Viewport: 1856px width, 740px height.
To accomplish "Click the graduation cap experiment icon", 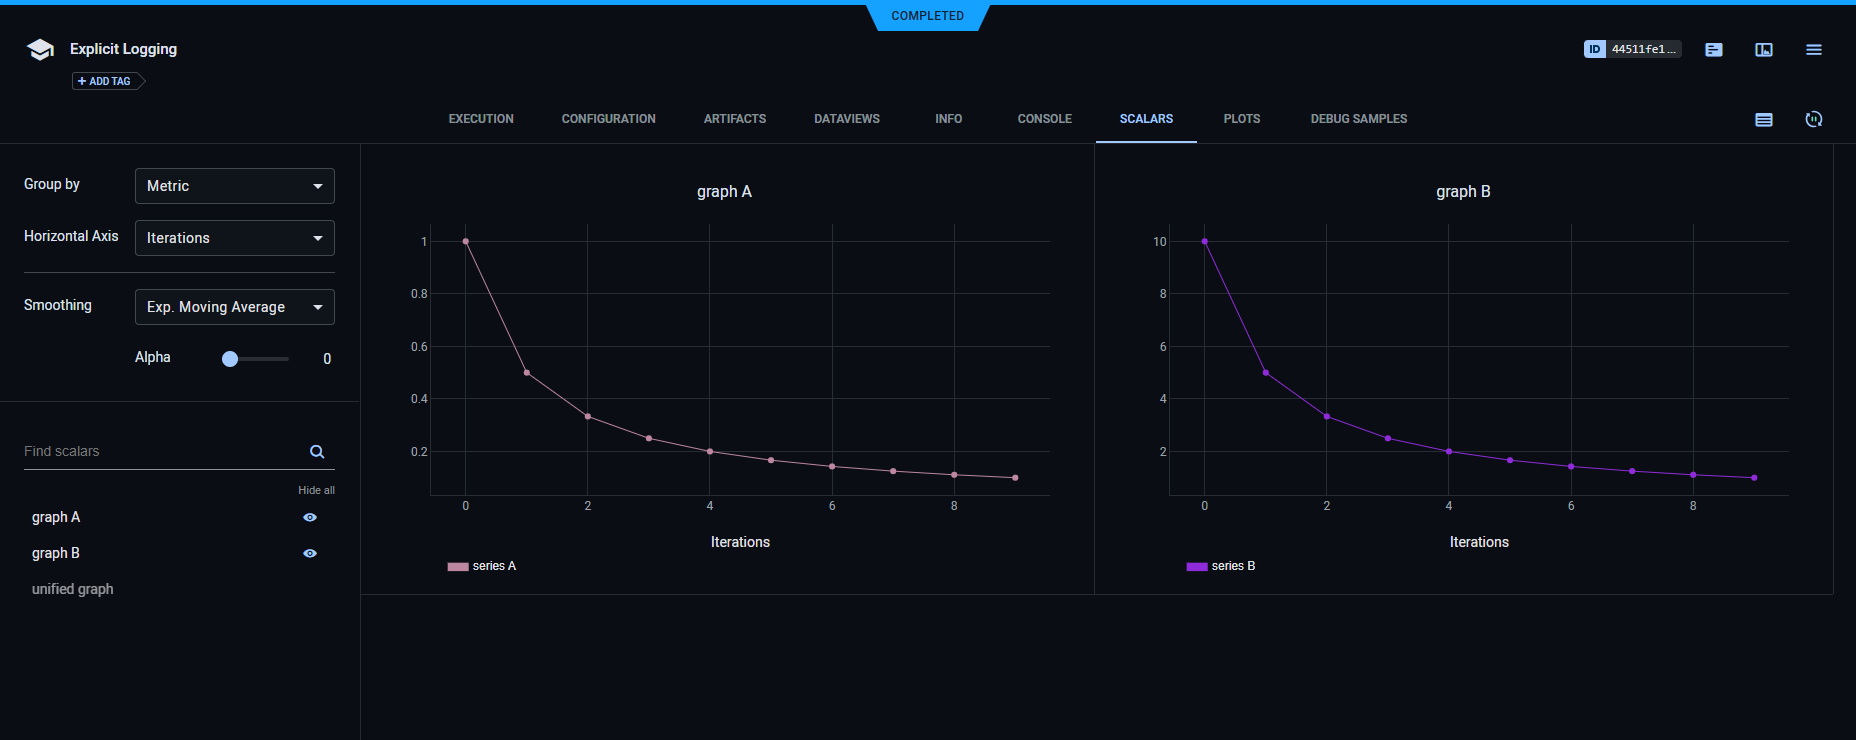I will pos(40,50).
